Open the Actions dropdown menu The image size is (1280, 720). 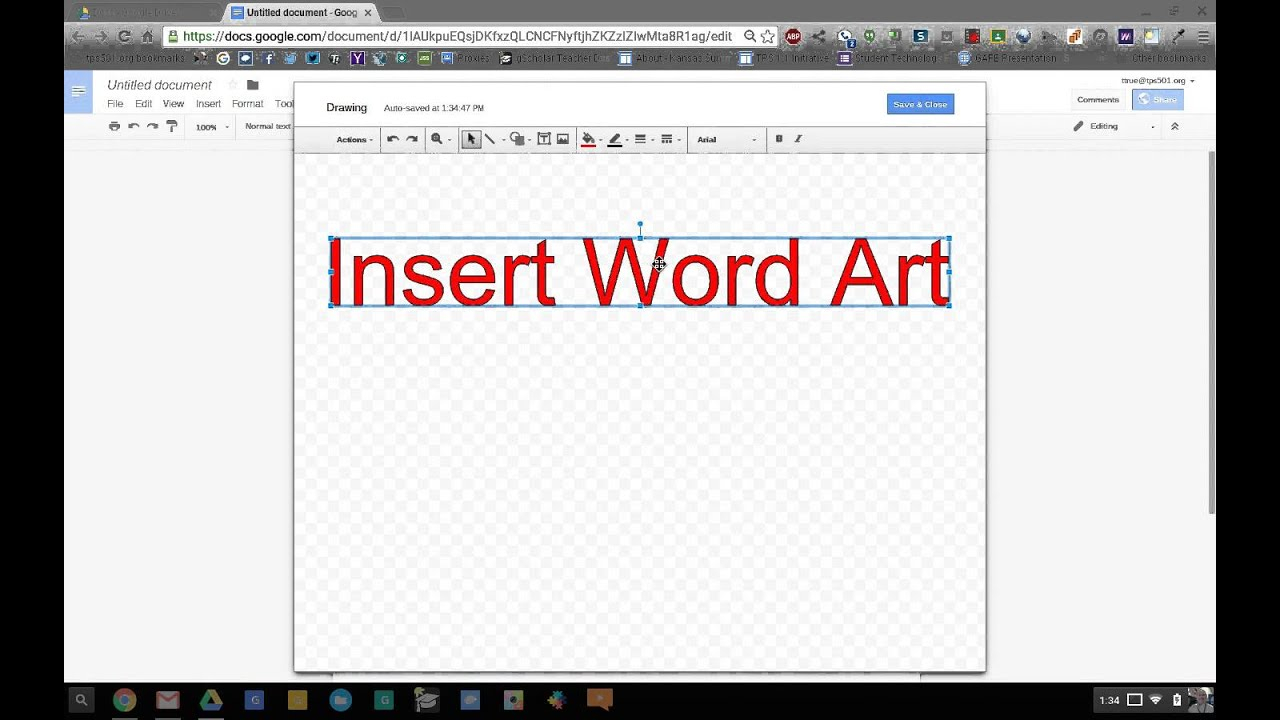pyautogui.click(x=354, y=140)
